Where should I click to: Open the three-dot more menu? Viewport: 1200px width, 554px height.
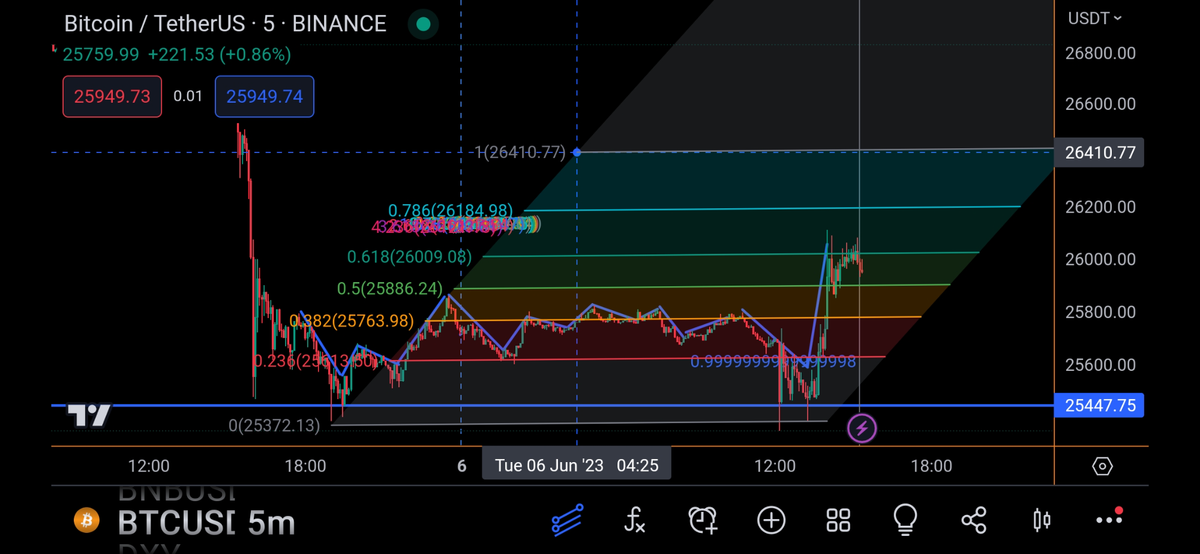[x=1109, y=519]
